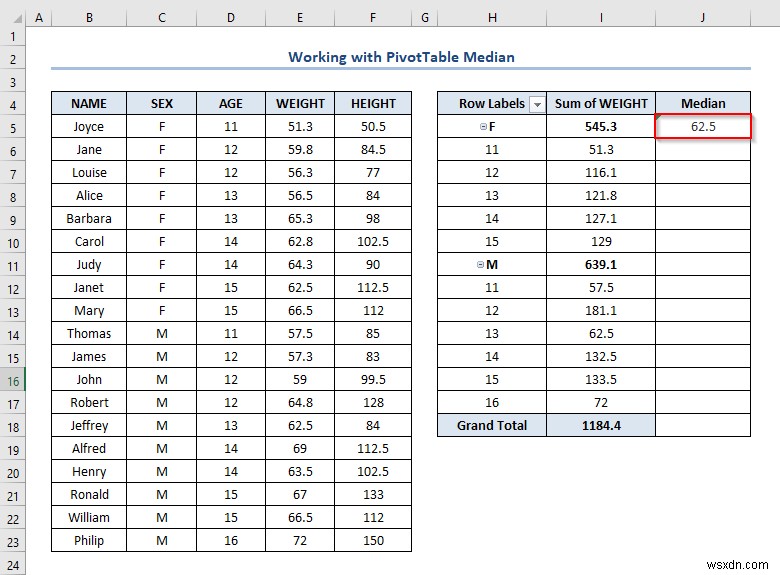Click pivot value 129
The image size is (780, 575).
[601, 241]
